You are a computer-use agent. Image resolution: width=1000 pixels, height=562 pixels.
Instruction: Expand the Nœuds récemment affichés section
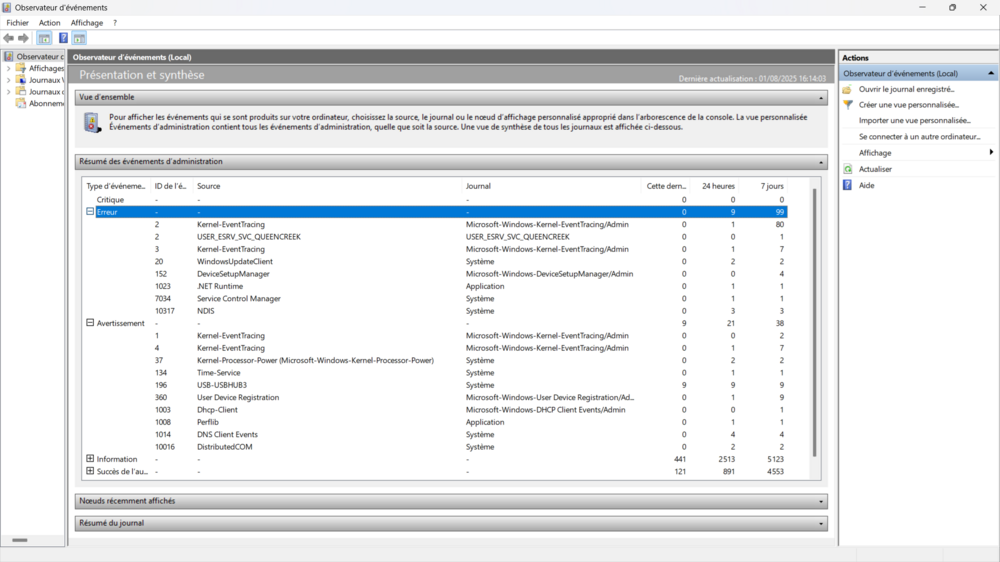point(821,501)
